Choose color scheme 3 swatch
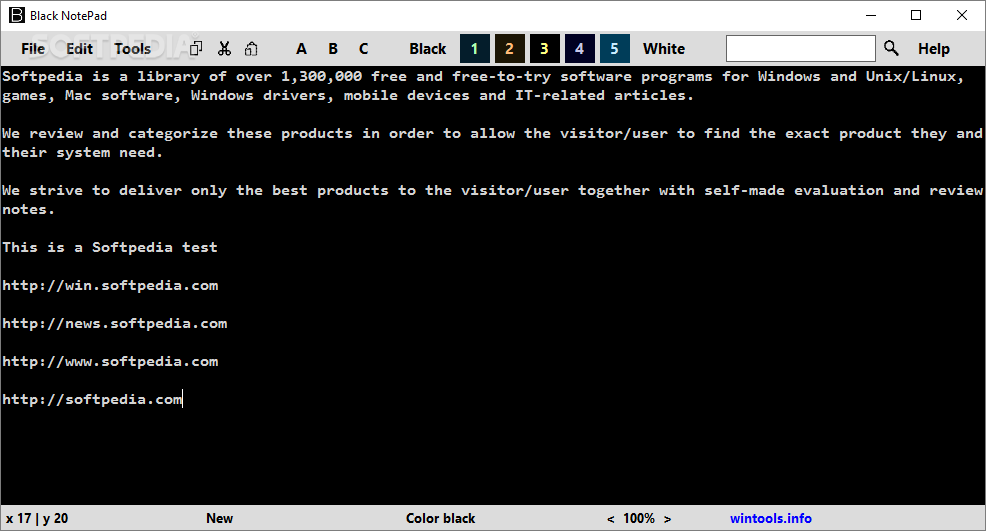Image resolution: width=986 pixels, height=531 pixels. [545, 48]
